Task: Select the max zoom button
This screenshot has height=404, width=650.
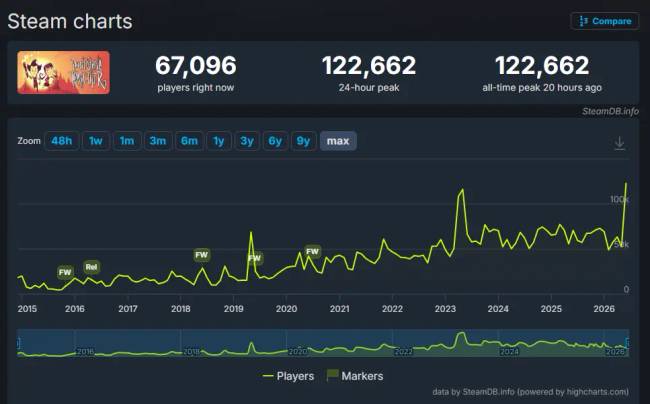Action: coord(338,141)
